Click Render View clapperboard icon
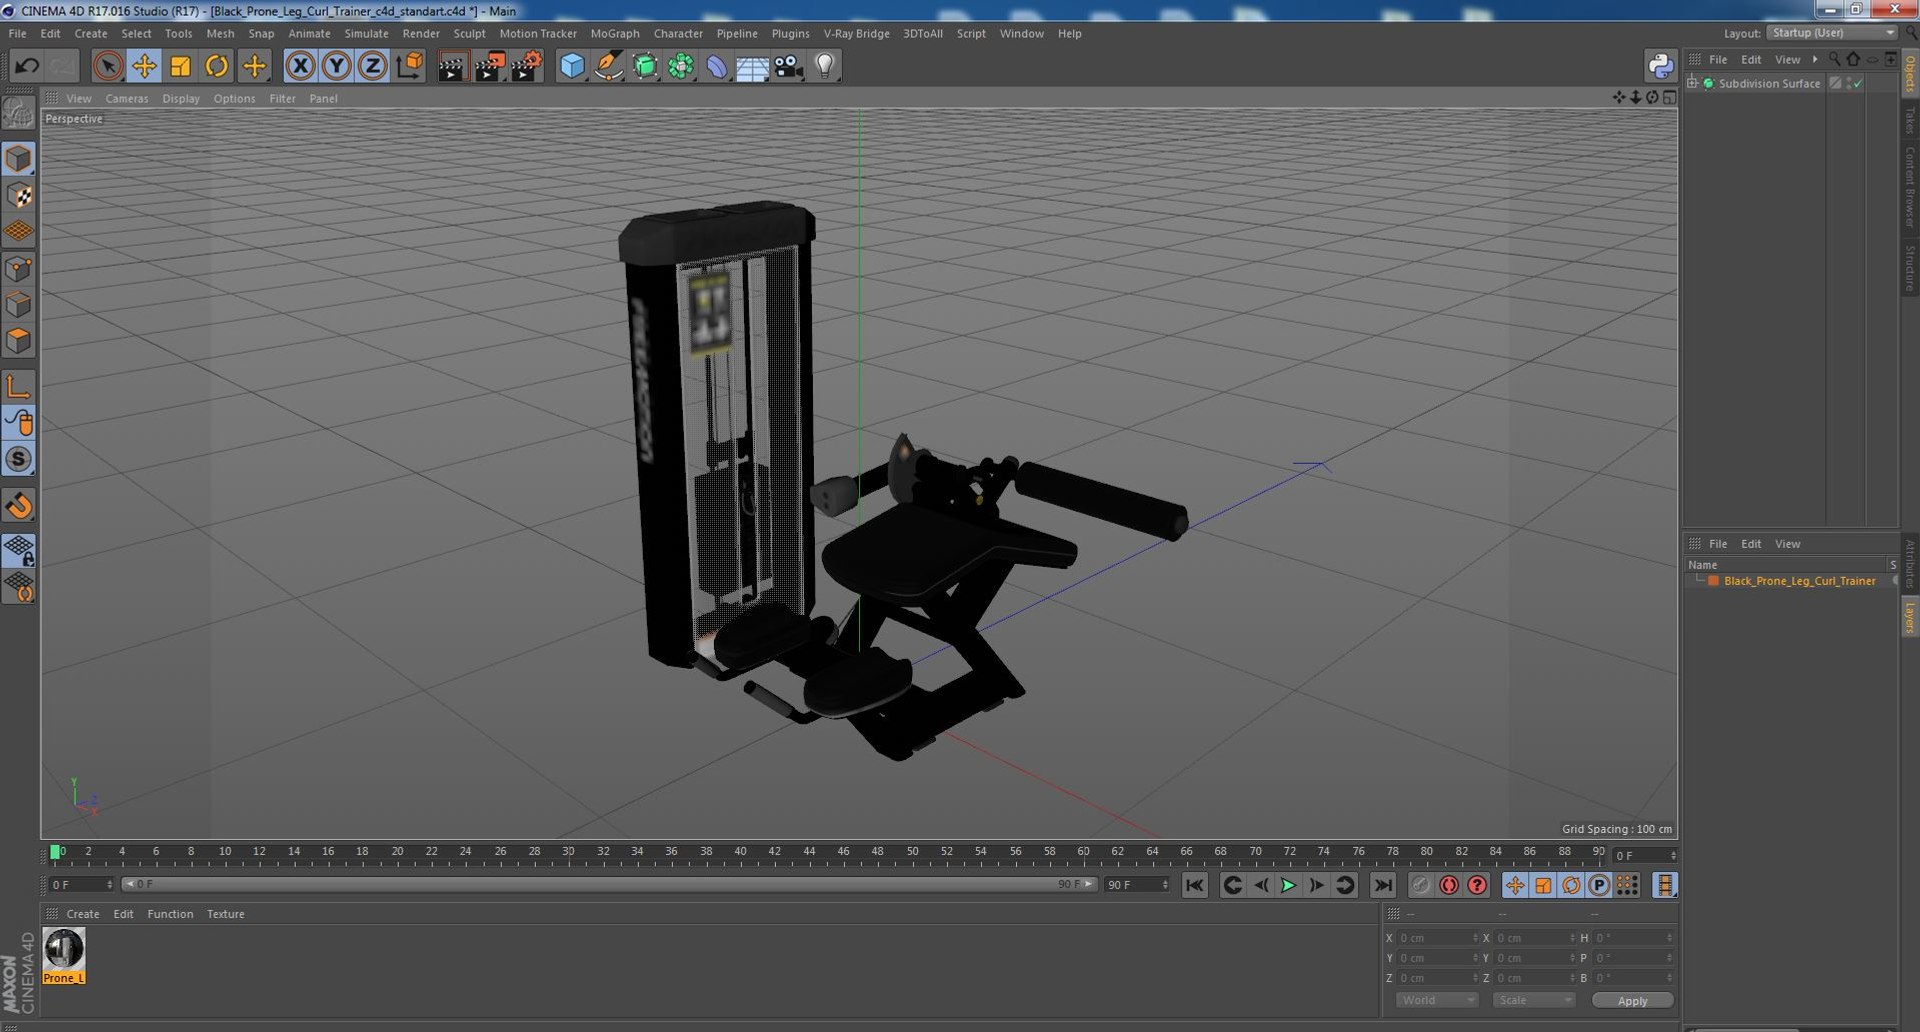 coord(452,67)
